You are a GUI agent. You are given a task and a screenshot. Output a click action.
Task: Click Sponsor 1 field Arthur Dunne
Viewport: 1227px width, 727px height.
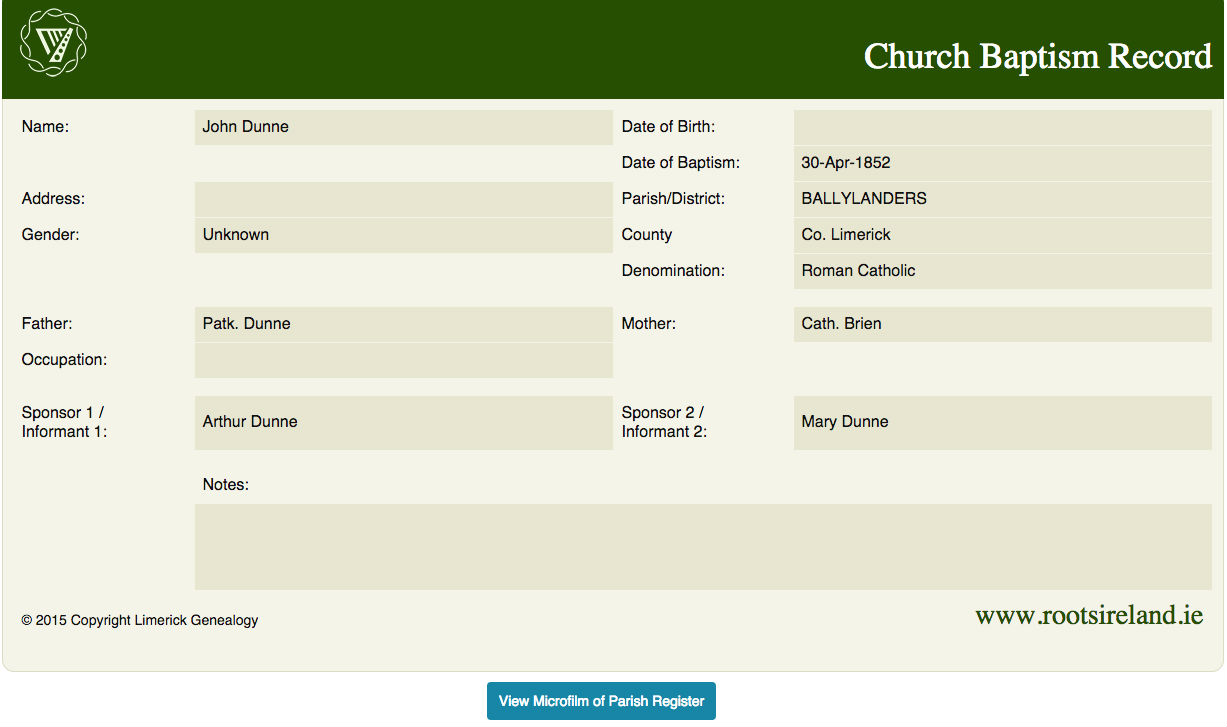[403, 422]
